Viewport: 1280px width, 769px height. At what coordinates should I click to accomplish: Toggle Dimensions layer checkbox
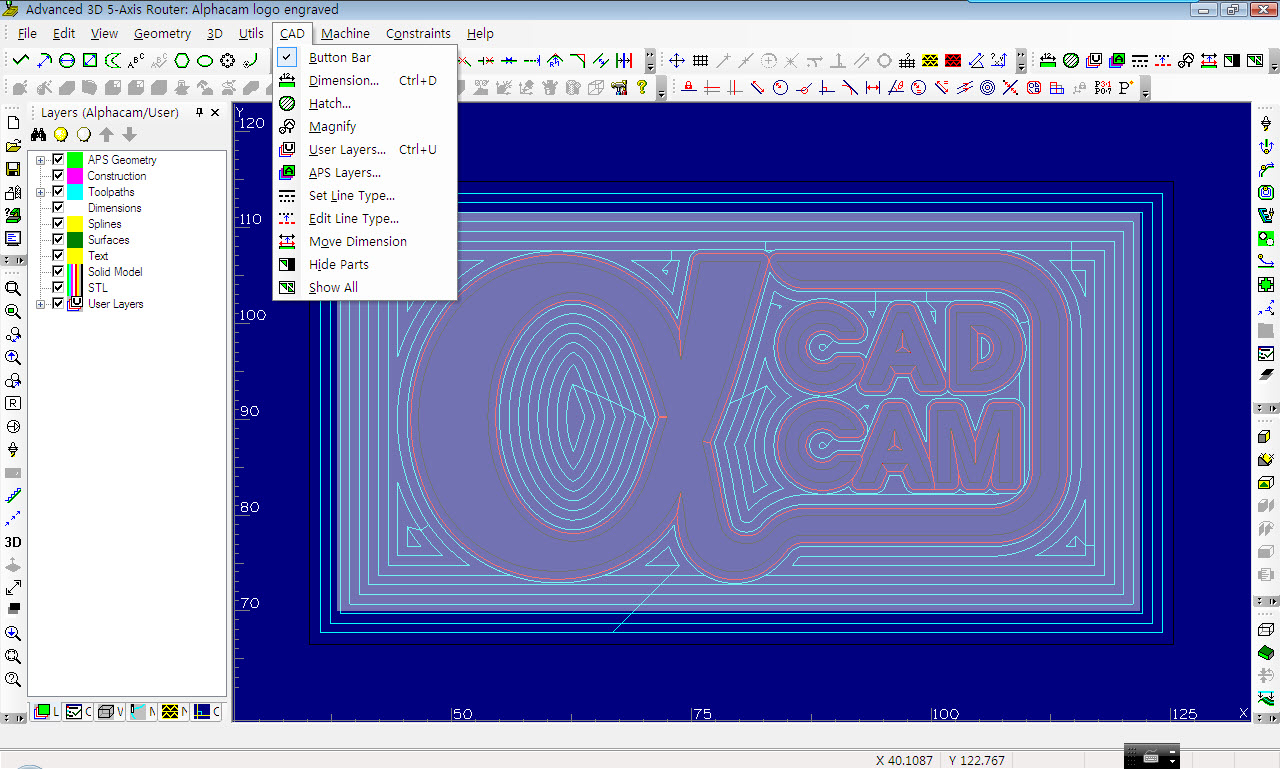(x=58, y=208)
